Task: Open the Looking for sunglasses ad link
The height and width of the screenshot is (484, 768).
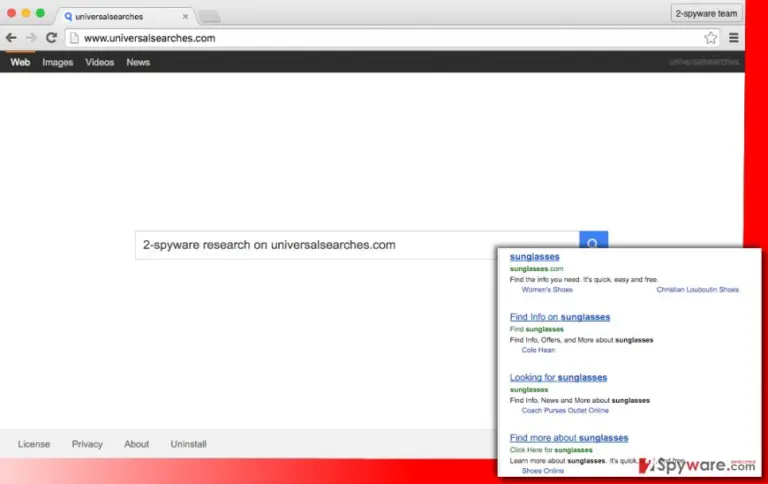Action: (558, 377)
